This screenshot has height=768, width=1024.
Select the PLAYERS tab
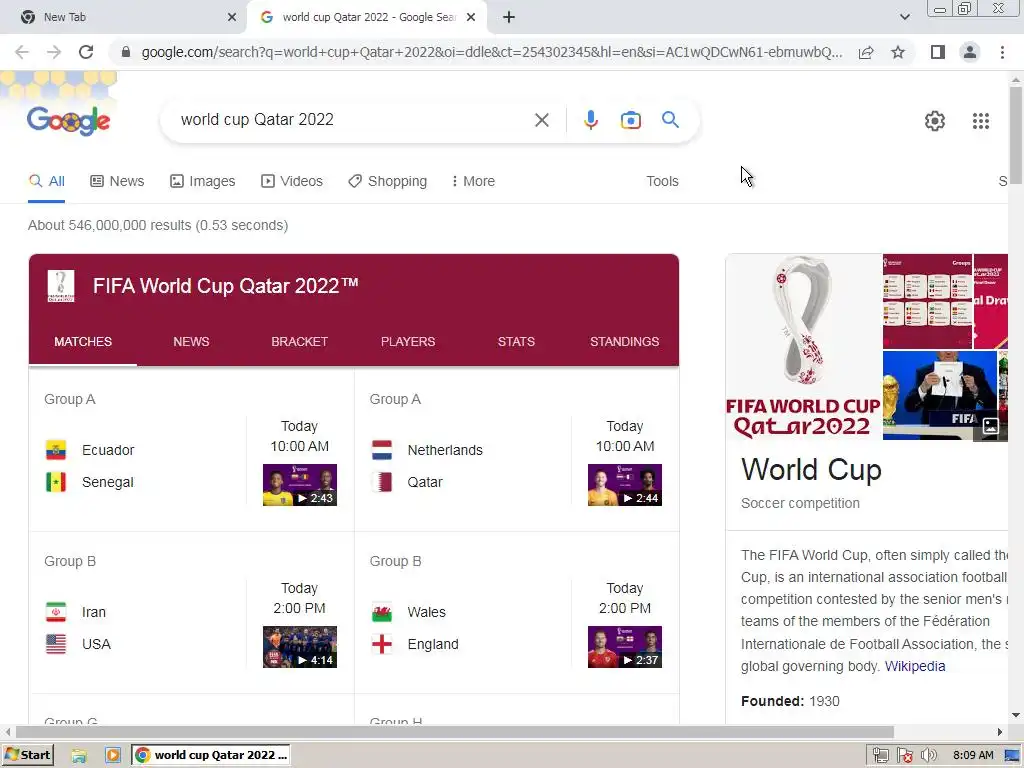(408, 342)
